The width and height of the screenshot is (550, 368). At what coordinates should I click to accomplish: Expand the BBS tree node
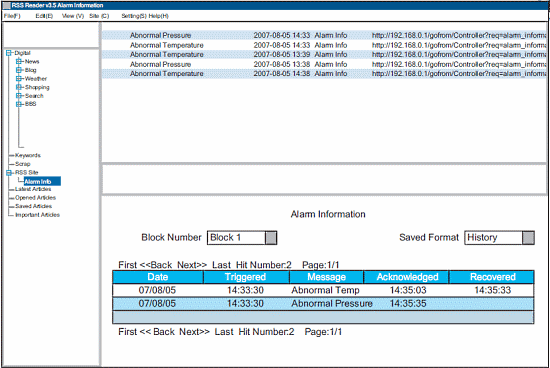[19, 104]
